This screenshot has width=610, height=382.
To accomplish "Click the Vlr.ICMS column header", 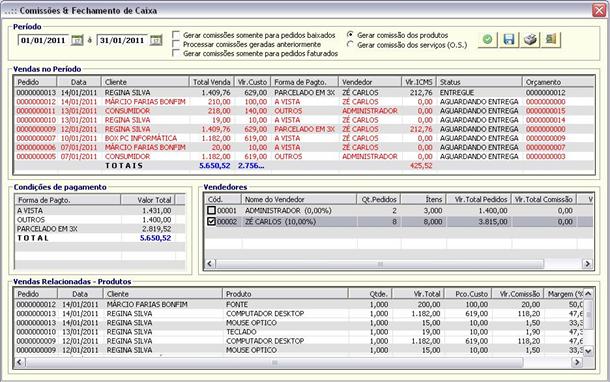I will 419,82.
